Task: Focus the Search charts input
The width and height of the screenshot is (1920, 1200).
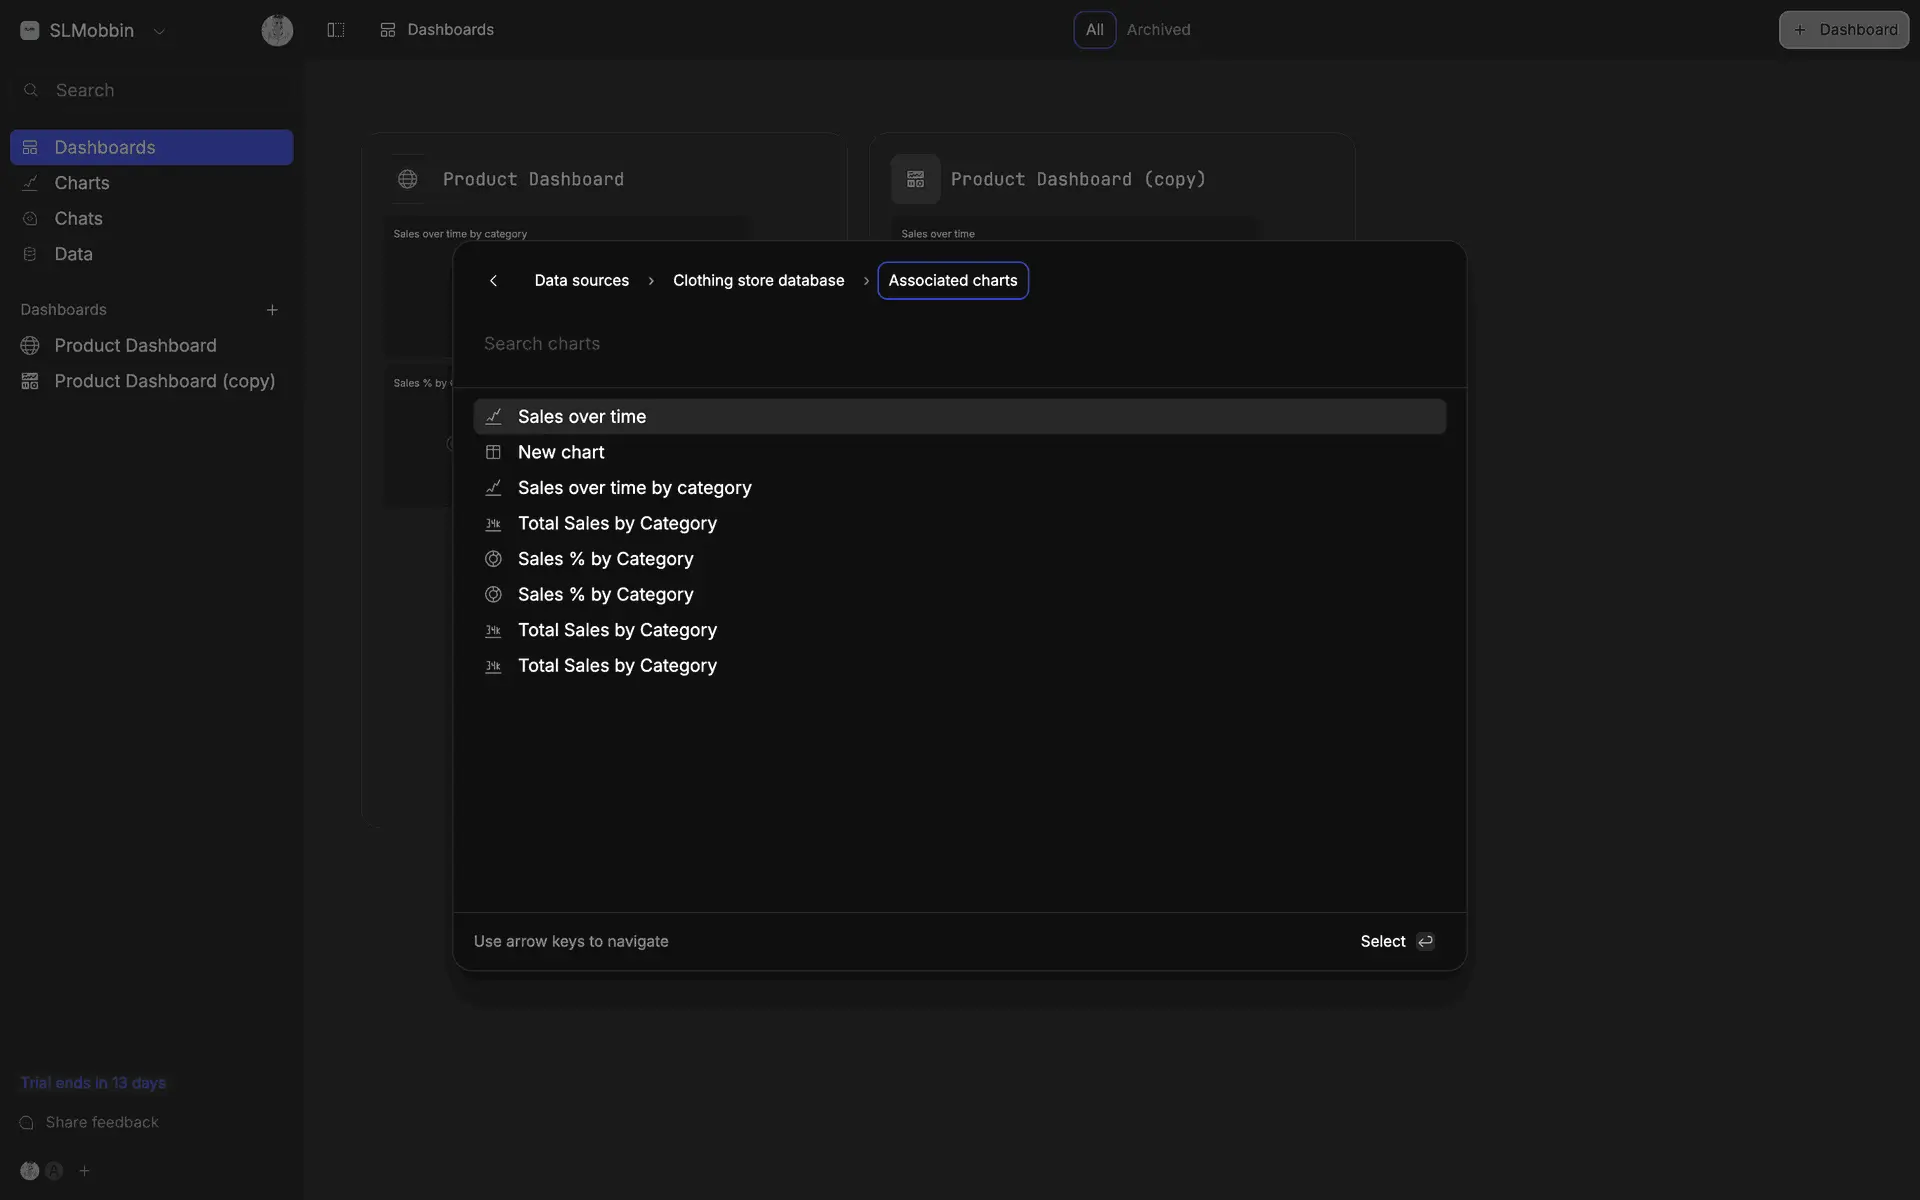Action: click(960, 344)
